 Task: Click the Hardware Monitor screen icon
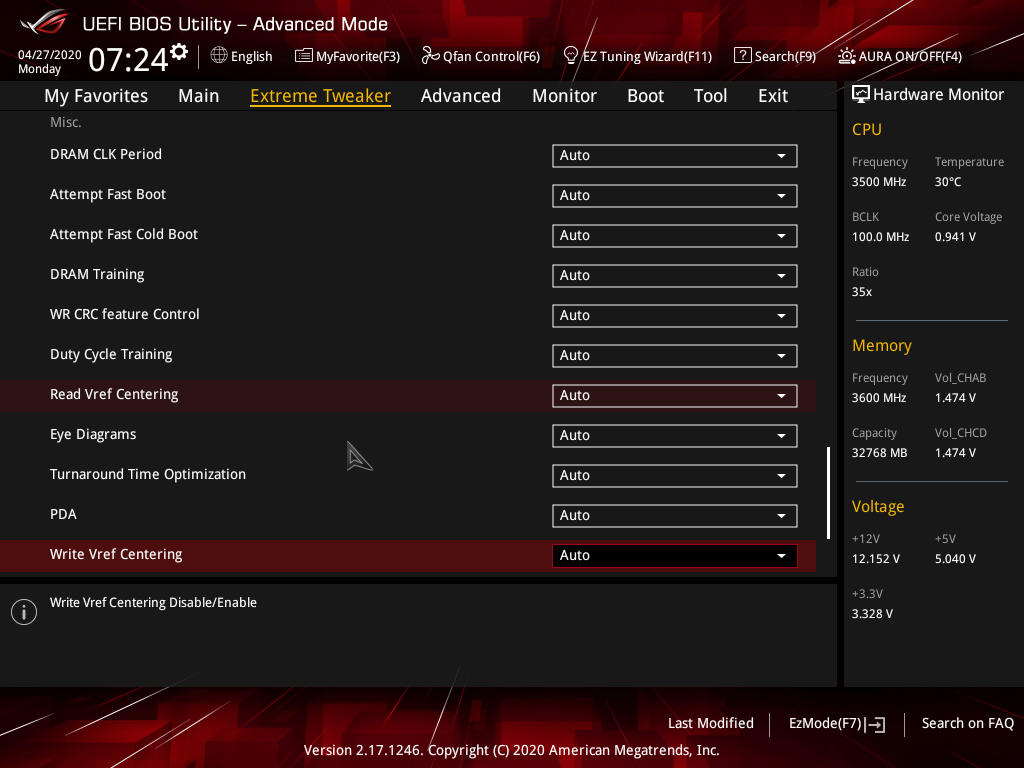click(861, 95)
